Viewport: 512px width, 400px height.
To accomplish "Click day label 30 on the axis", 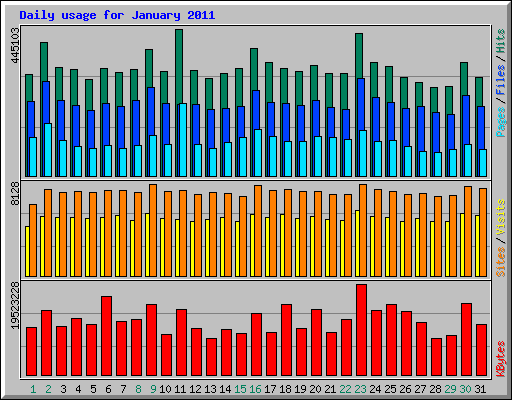I will point(465,389).
